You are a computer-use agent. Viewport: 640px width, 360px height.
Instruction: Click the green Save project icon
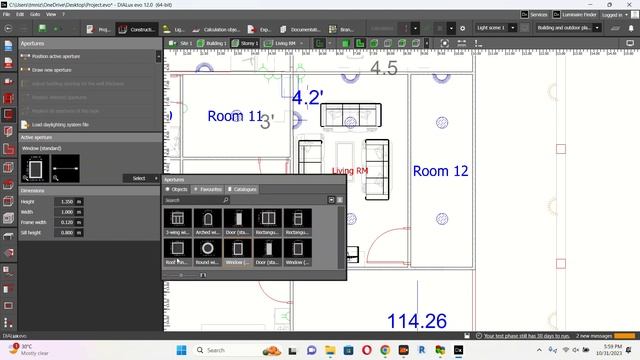coord(42,29)
